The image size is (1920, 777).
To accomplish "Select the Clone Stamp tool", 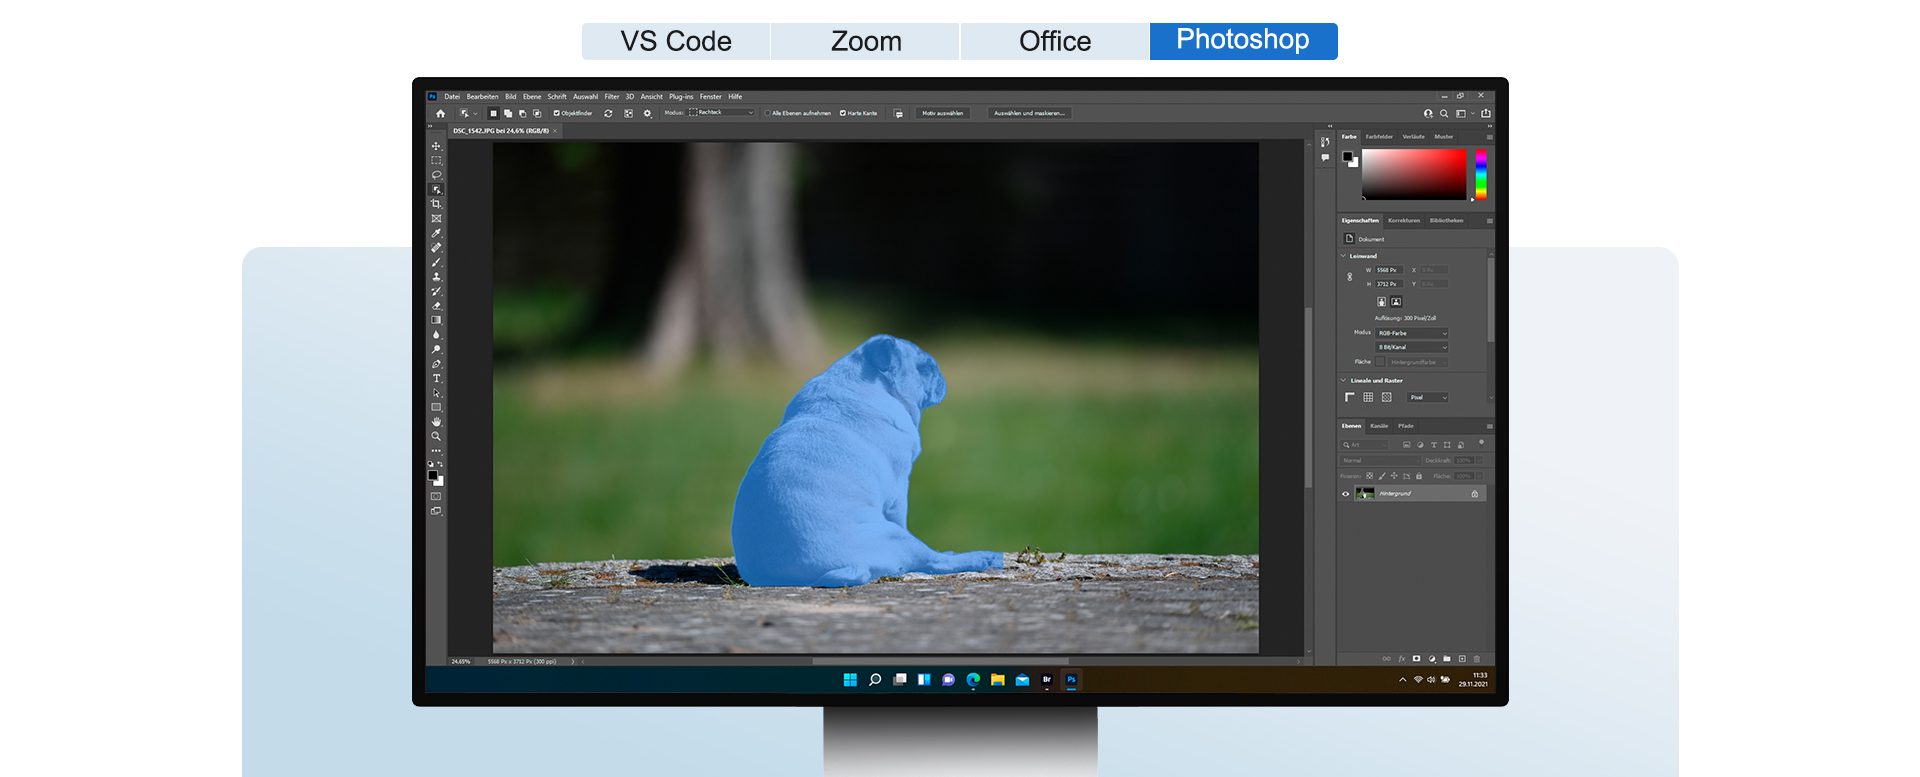I will (x=436, y=276).
